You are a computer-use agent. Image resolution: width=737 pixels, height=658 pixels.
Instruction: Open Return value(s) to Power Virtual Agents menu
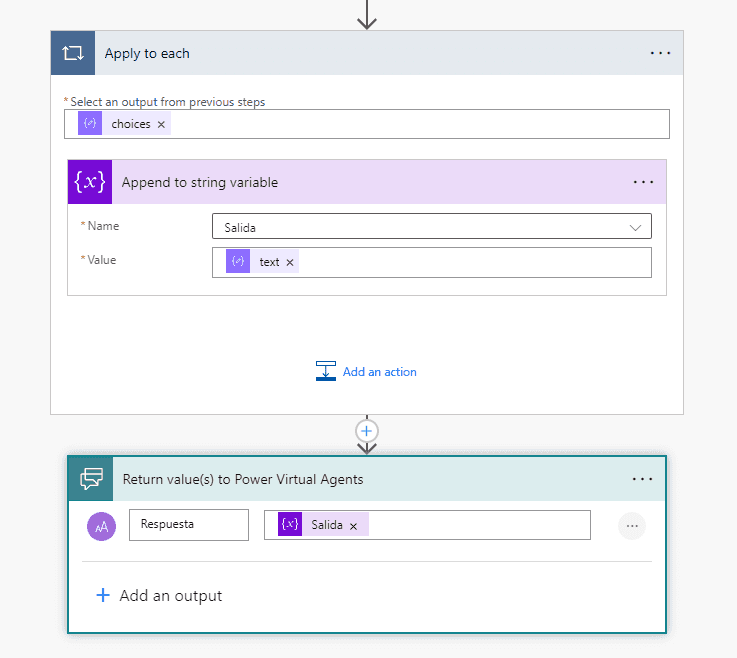click(x=642, y=479)
